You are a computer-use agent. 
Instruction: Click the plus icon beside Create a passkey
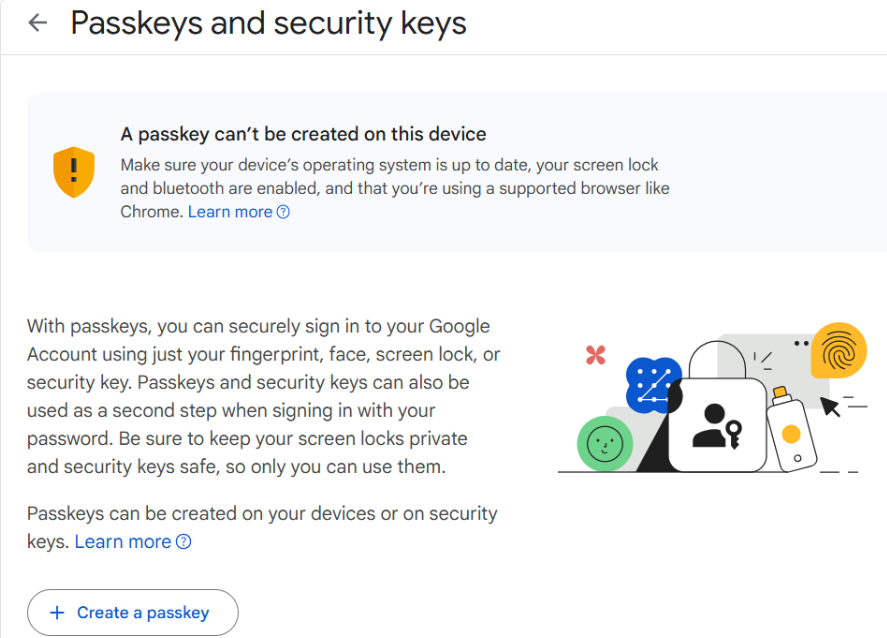(57, 613)
